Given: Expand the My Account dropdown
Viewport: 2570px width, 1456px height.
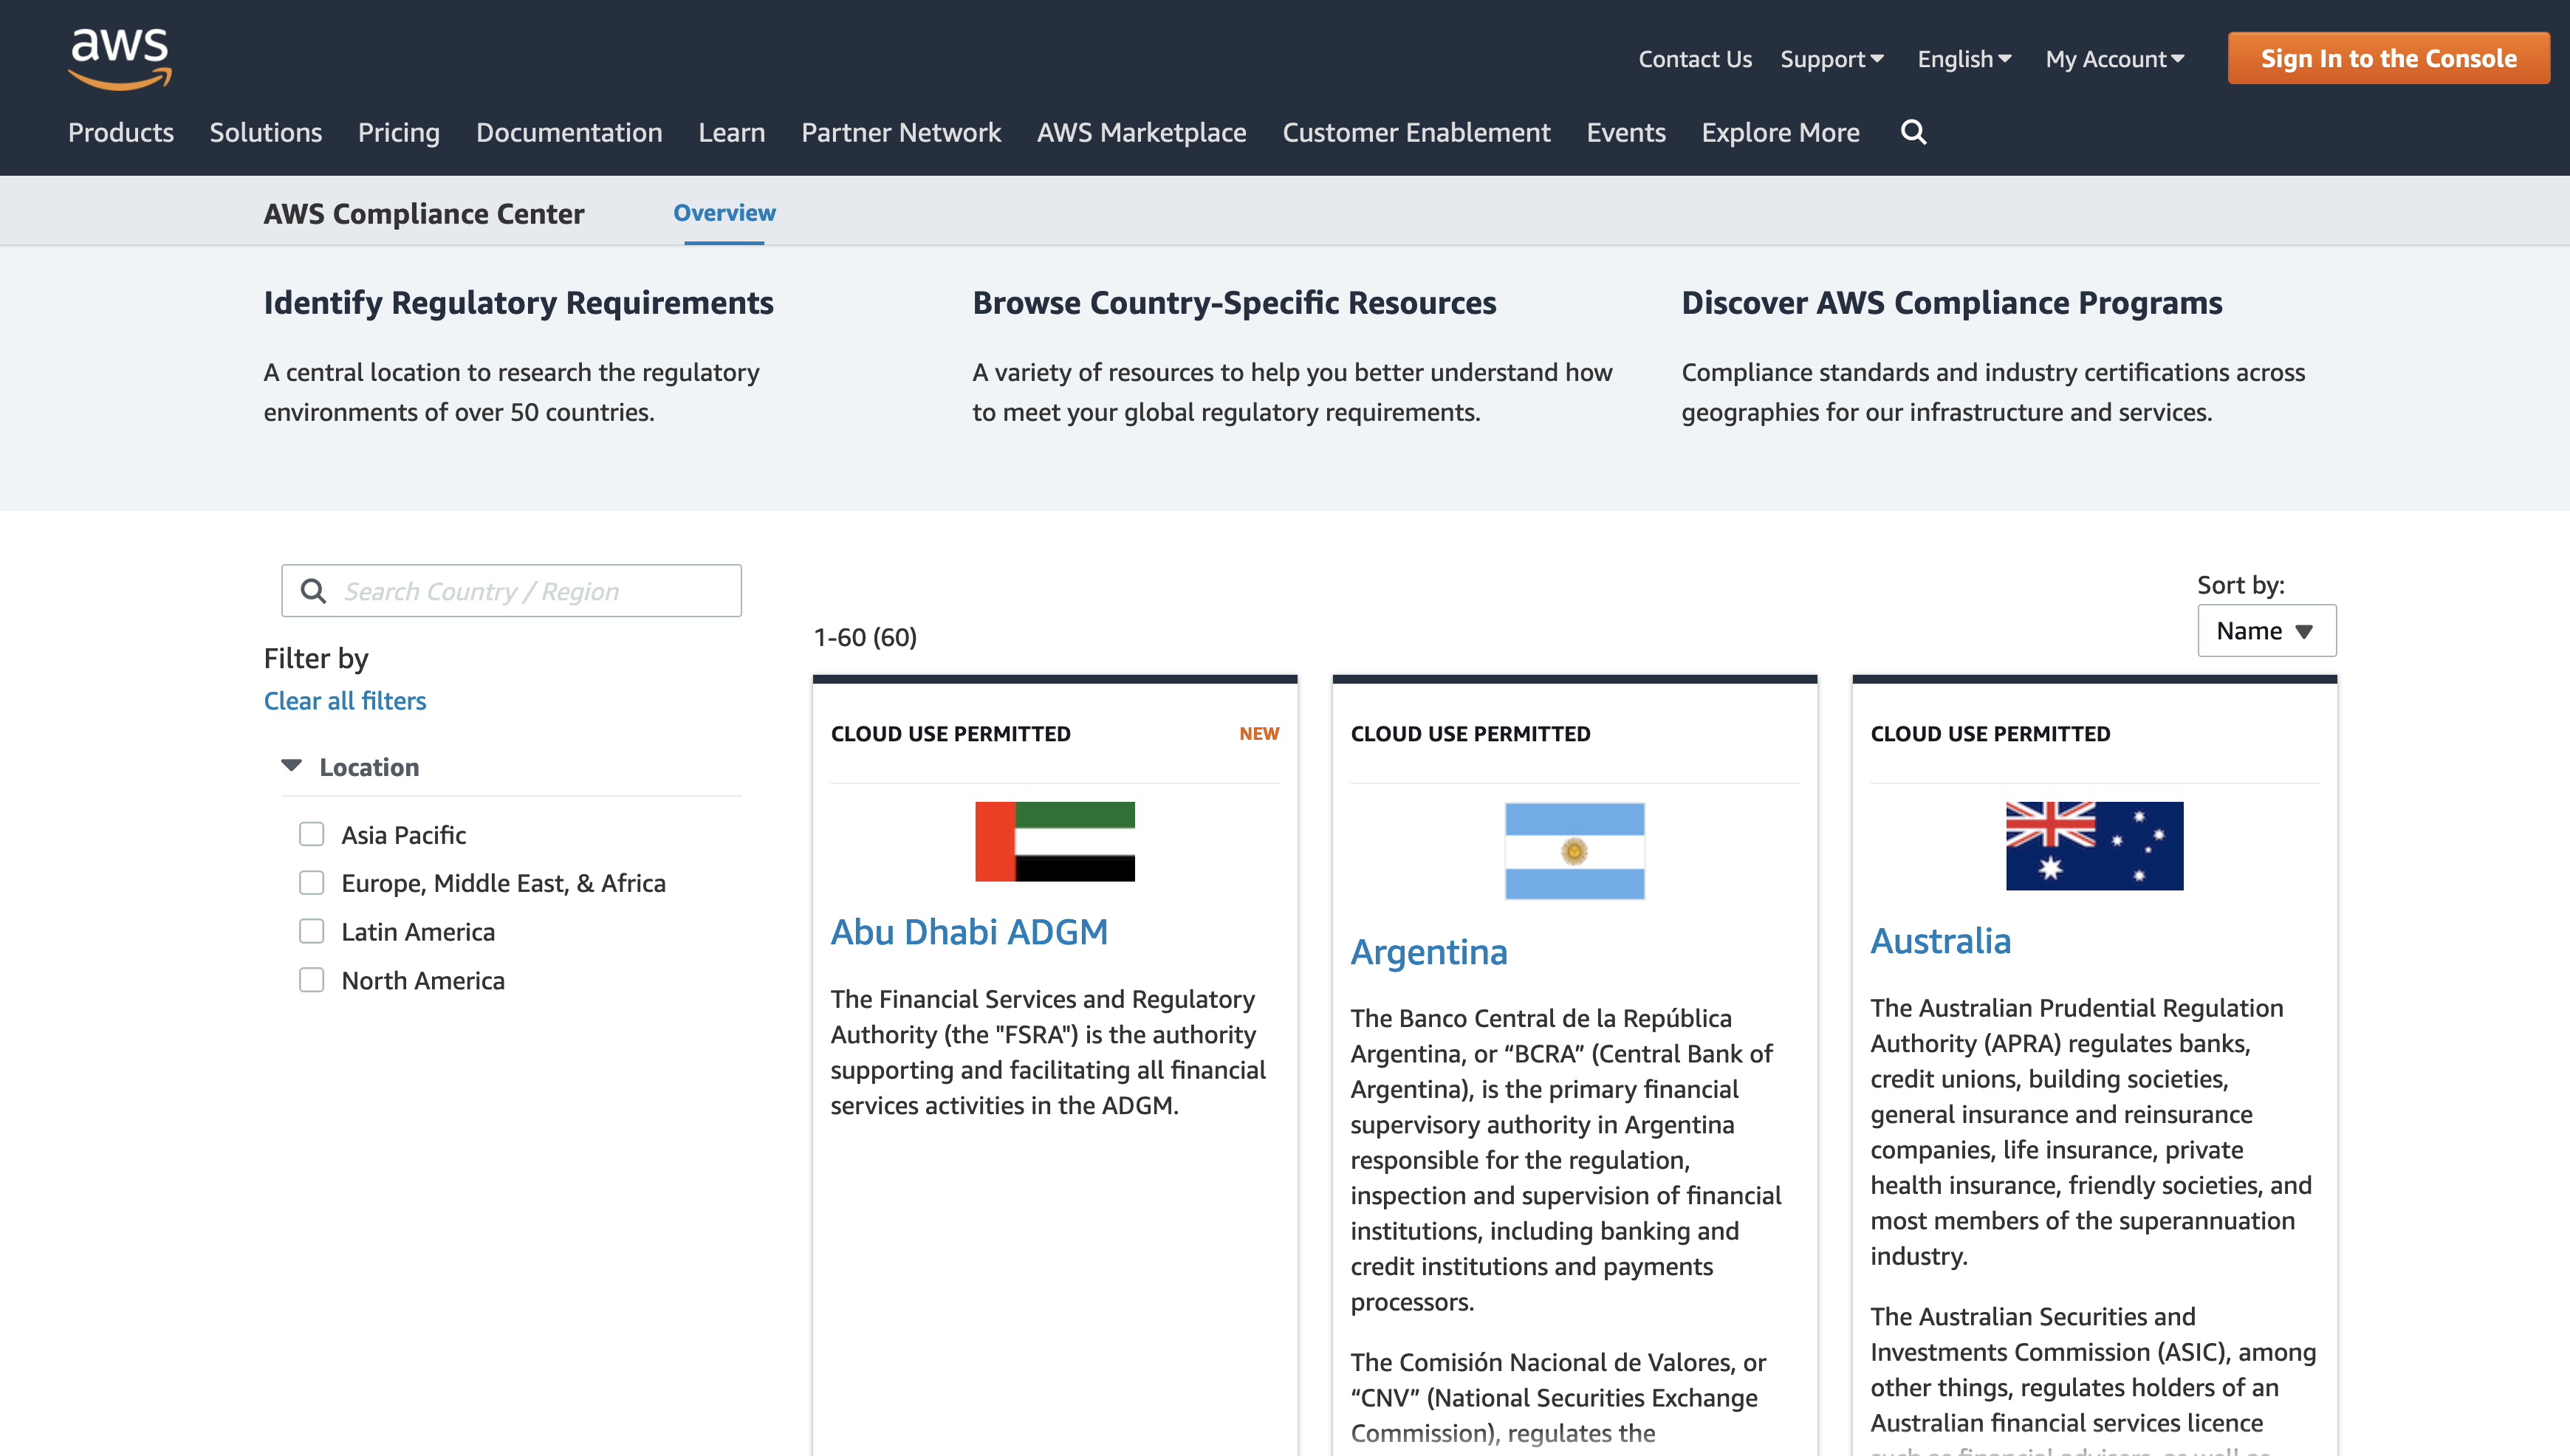Looking at the screenshot, I should [x=2114, y=59].
